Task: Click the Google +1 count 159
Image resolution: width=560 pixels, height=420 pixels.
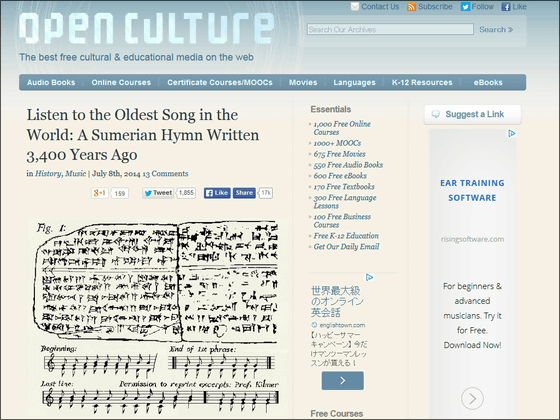Action: (120, 194)
